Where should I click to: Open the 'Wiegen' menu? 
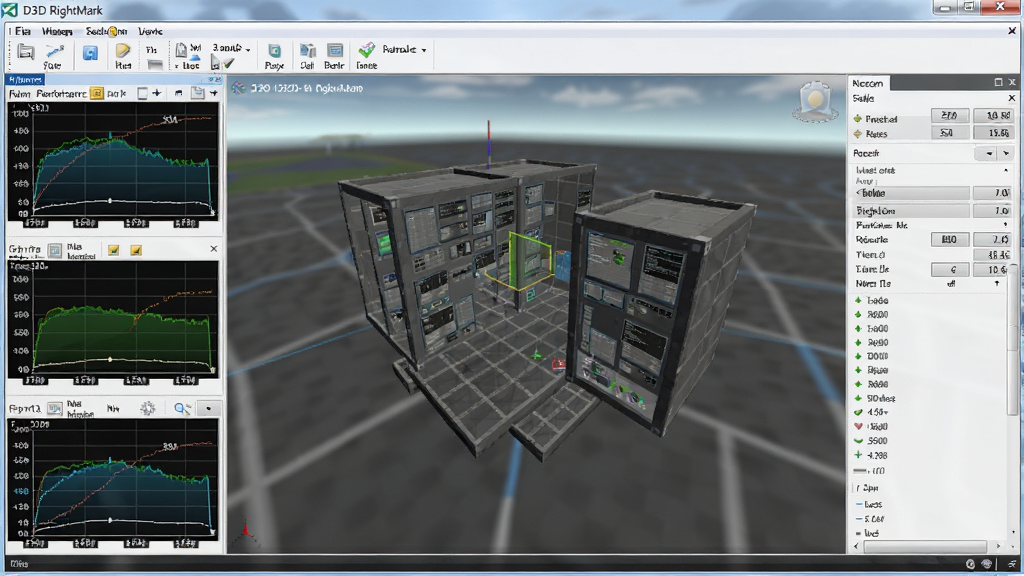click(x=57, y=31)
